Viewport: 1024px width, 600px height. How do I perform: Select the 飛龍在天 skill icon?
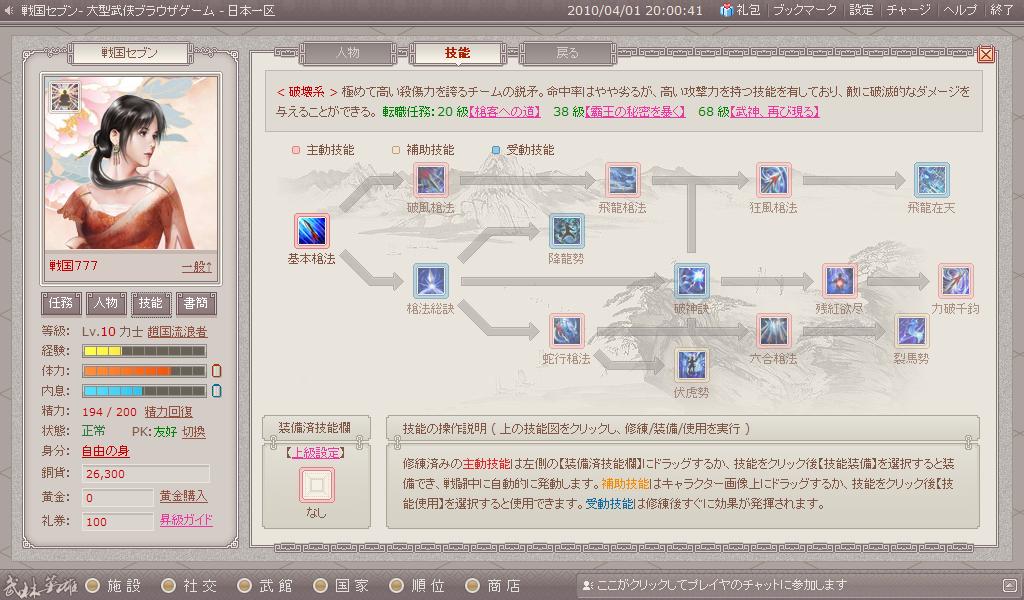tap(931, 180)
